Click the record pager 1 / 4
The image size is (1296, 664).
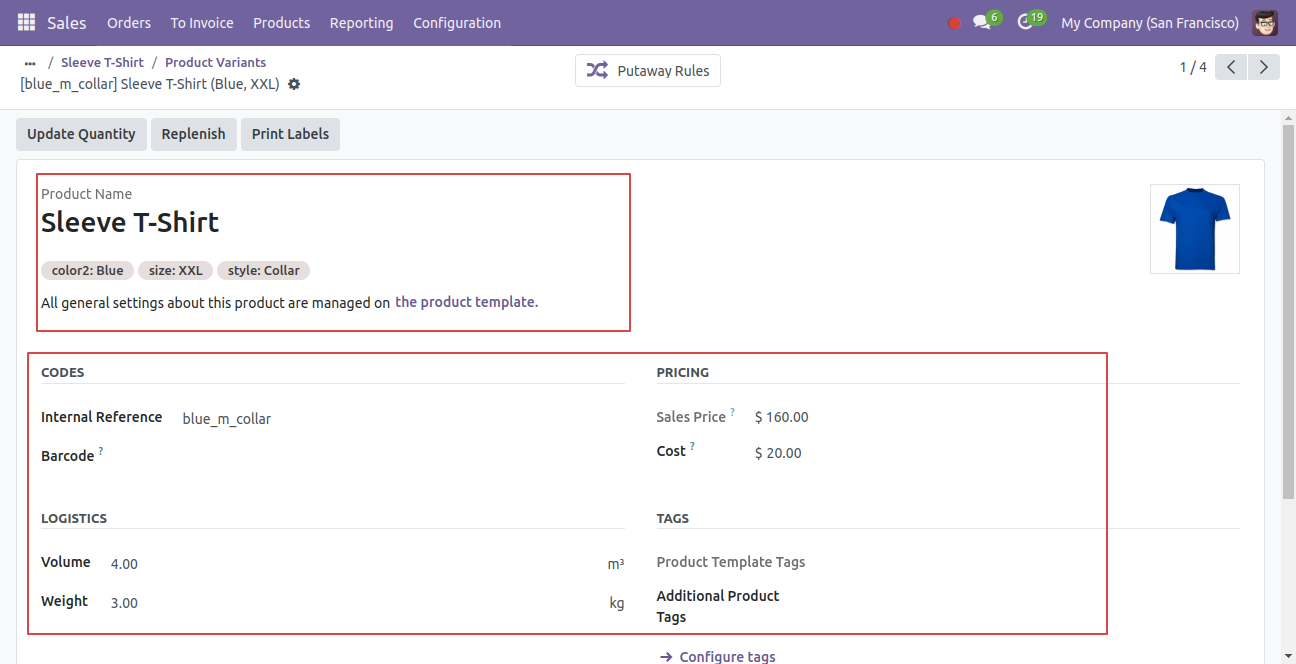tap(1193, 67)
